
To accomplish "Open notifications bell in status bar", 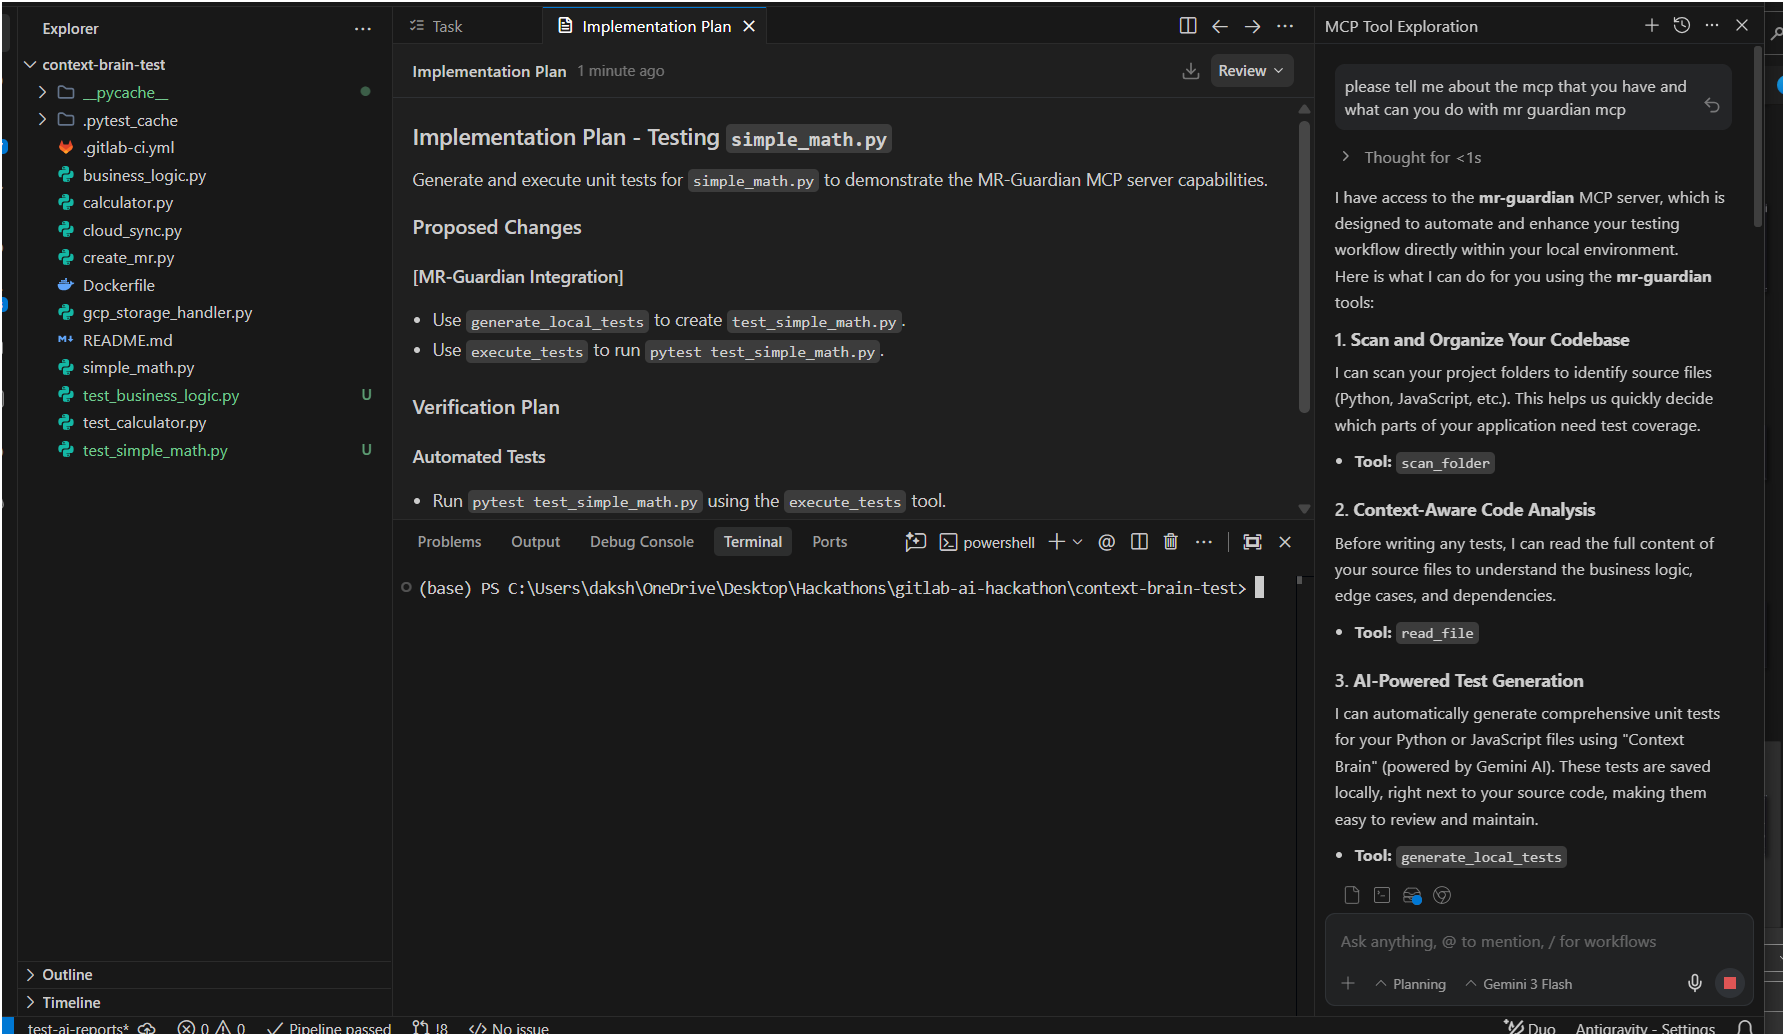I will tap(1745, 1028).
